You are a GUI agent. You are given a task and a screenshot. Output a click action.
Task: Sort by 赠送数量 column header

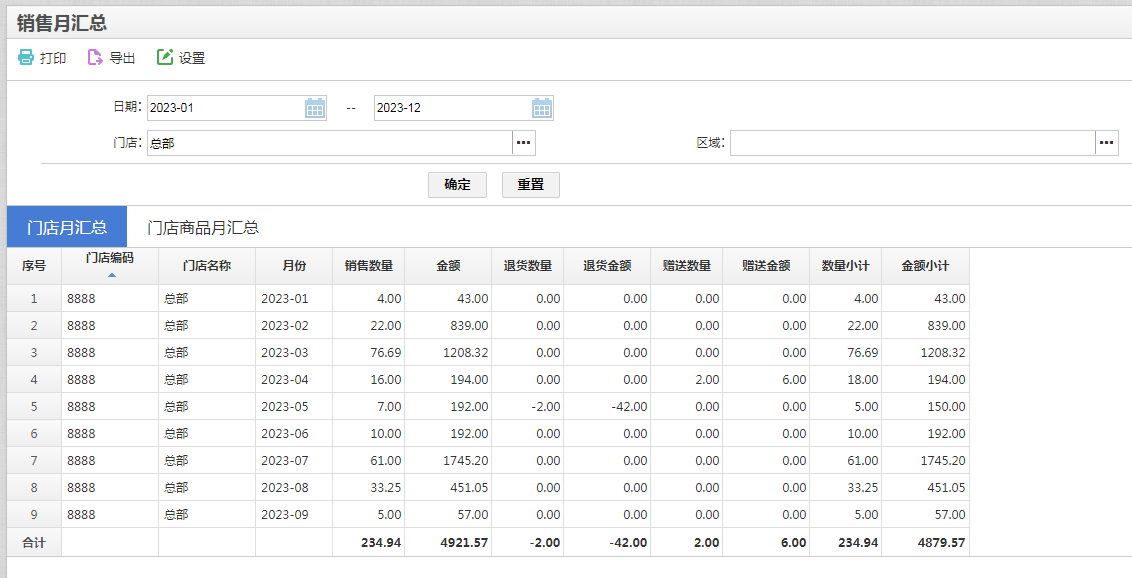(x=687, y=266)
